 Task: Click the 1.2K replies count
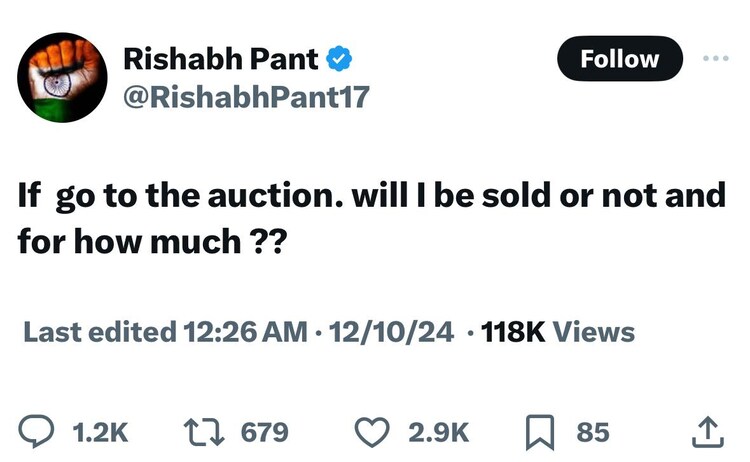[x=101, y=432]
